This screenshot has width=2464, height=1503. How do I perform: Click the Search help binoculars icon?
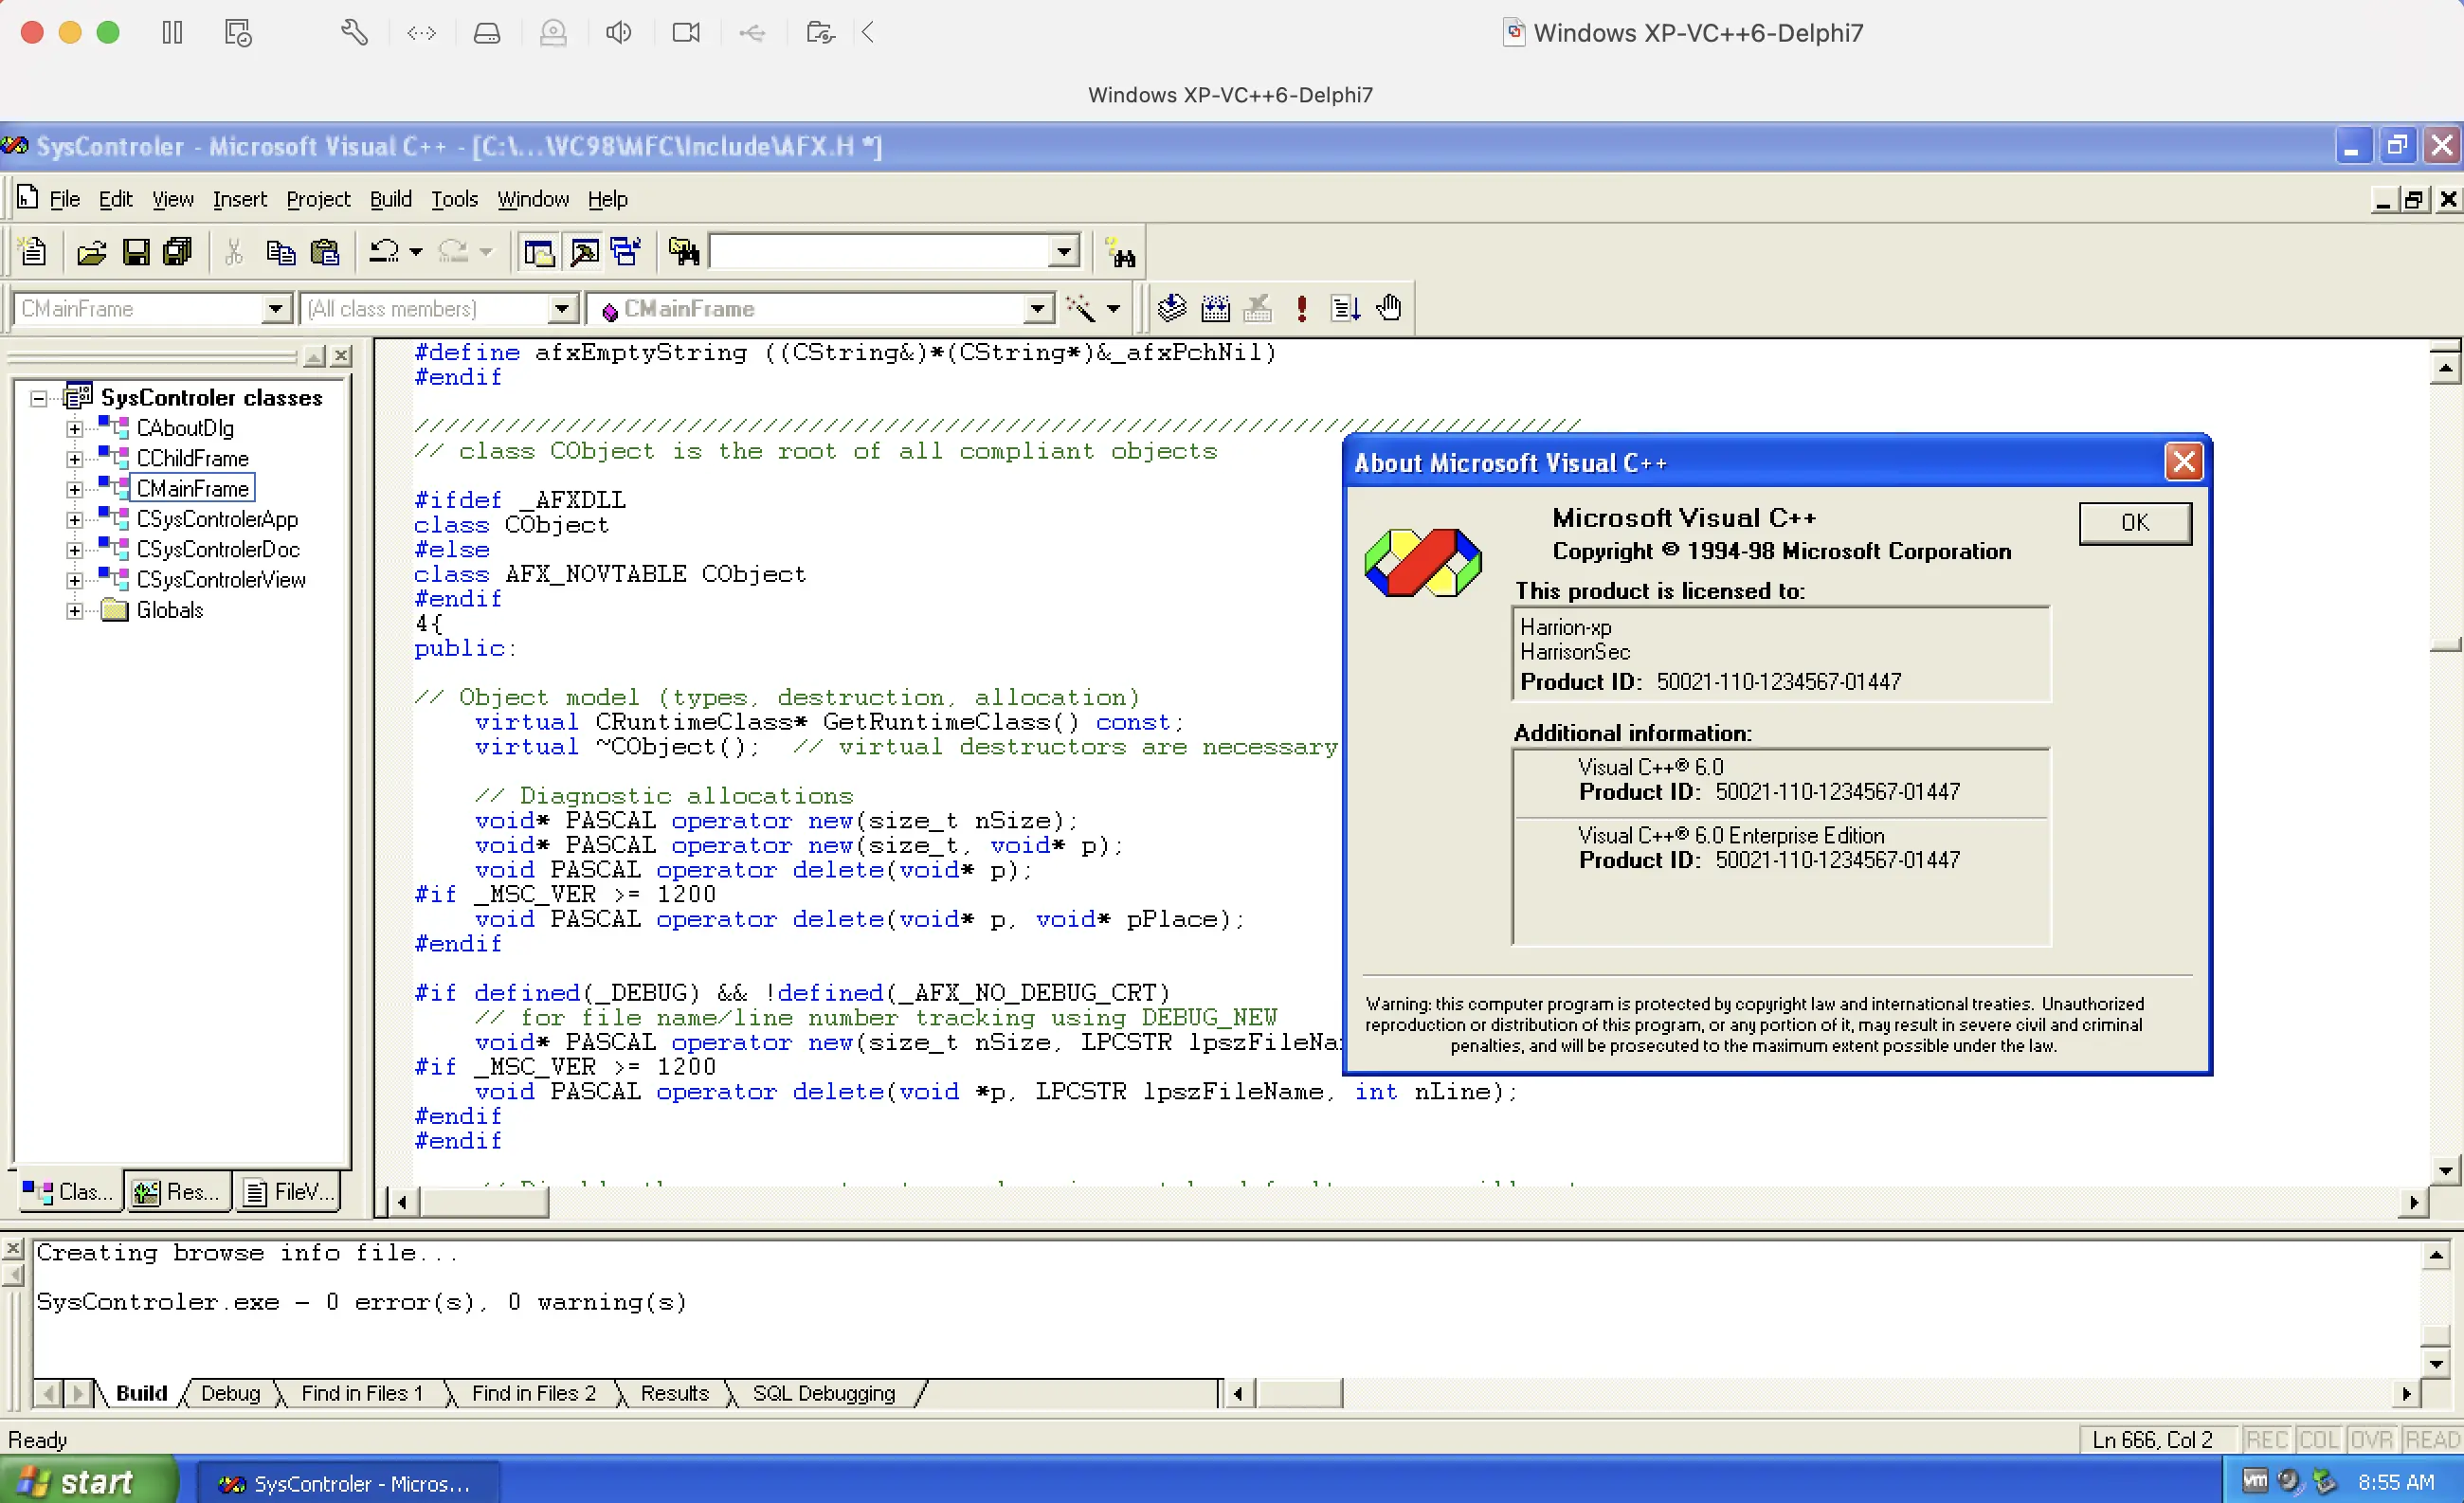(1120, 253)
